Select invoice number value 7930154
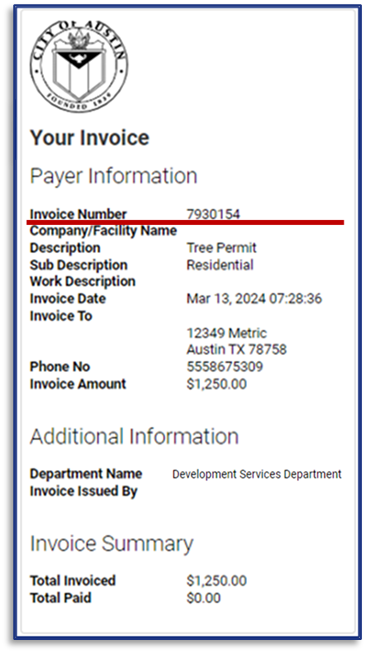The height and width of the screenshot is (653, 366). point(213,214)
